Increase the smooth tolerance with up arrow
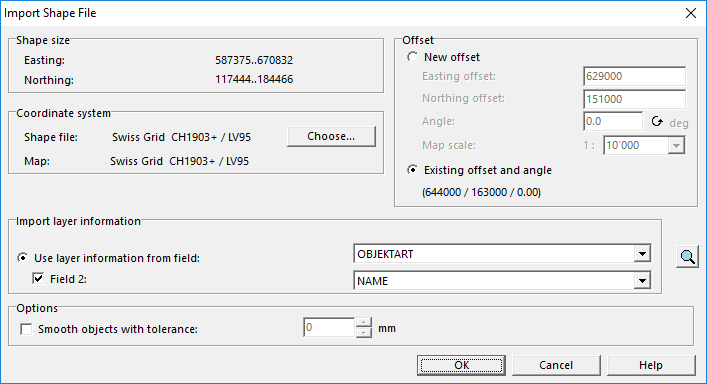 [x=363, y=322]
